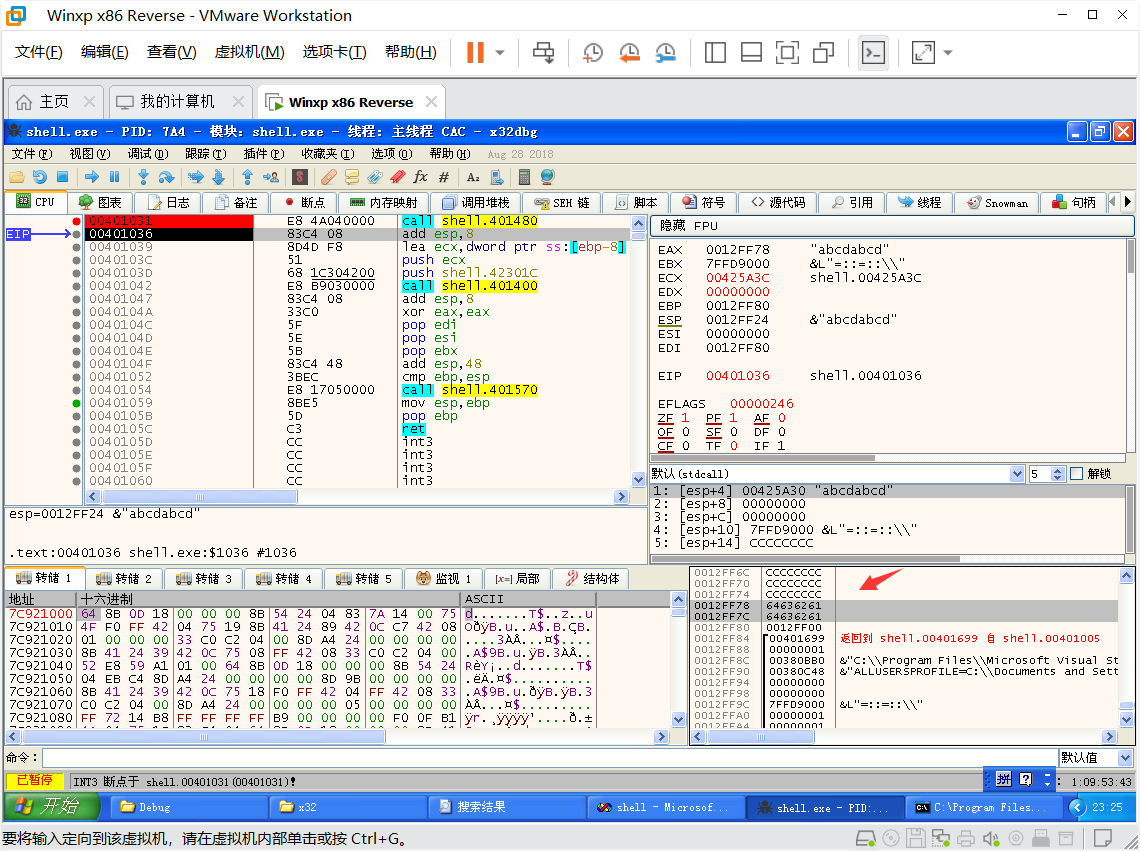Open the functions fx icon
The width and height of the screenshot is (1140, 851).
(420, 177)
